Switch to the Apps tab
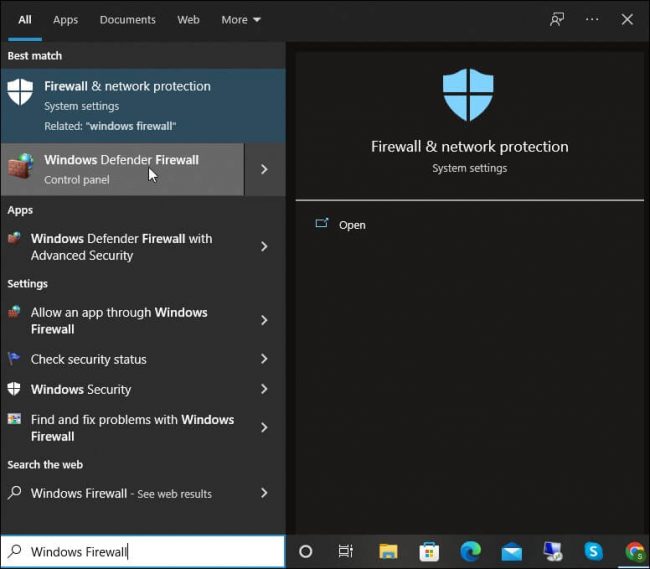 (65, 19)
